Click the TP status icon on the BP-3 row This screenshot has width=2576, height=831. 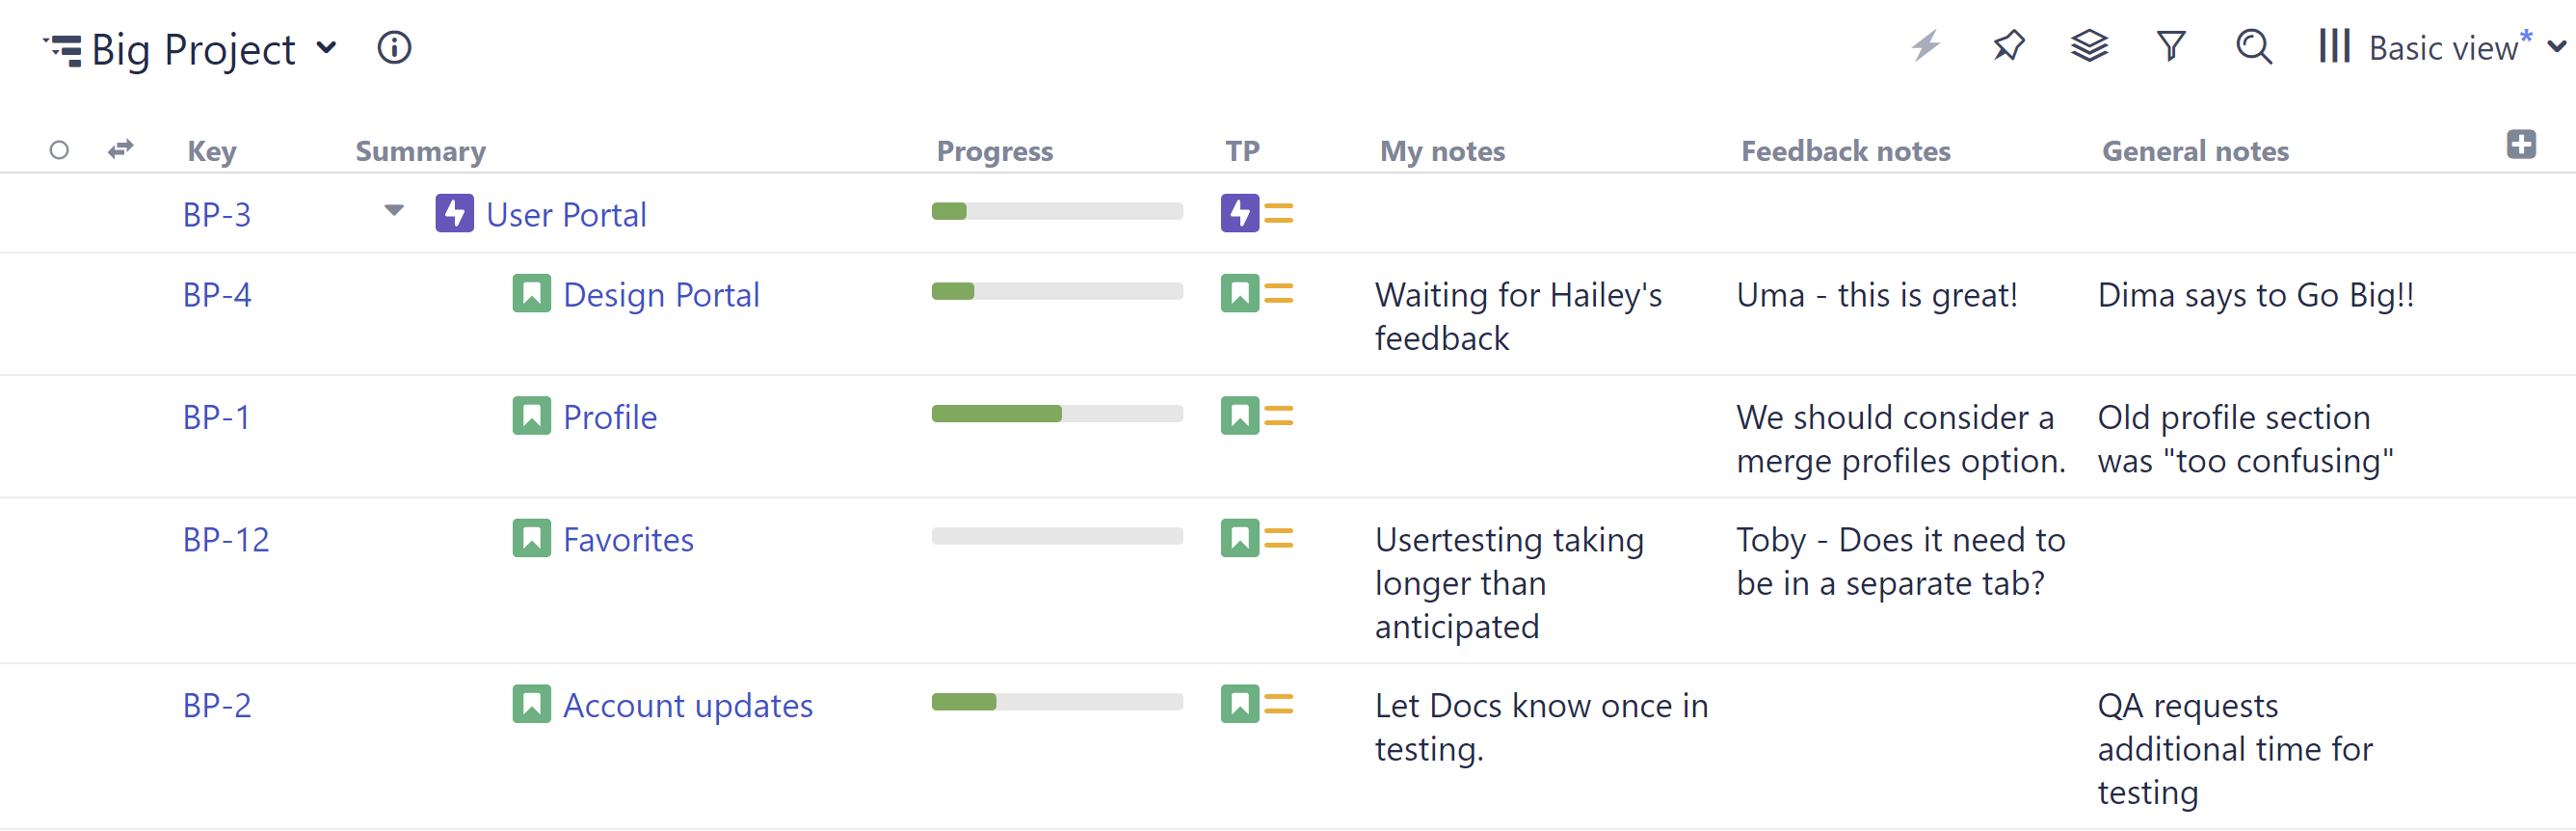pyautogui.click(x=1240, y=213)
